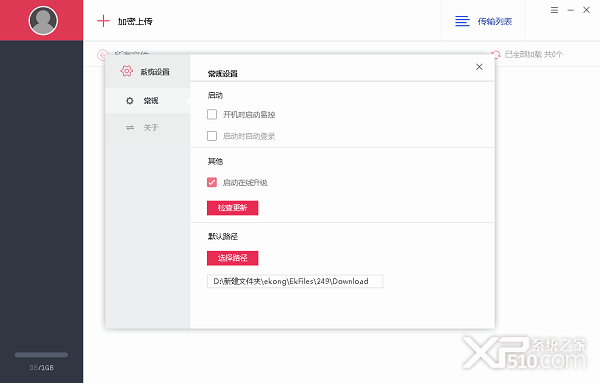Click the 检查更新 check update button
600x383 pixels.
232,208
